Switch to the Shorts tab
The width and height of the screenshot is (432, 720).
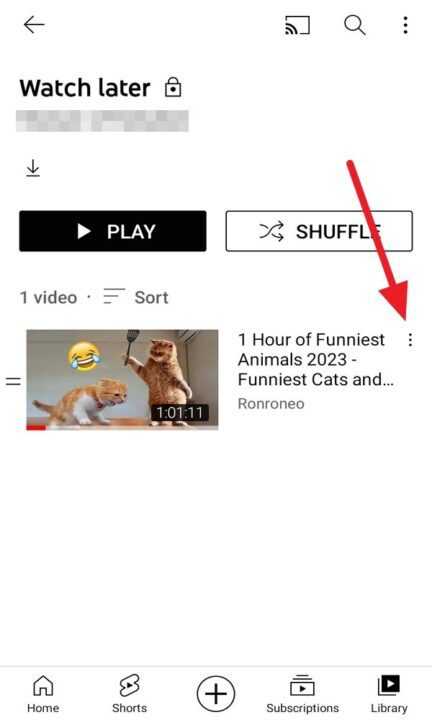[129, 693]
